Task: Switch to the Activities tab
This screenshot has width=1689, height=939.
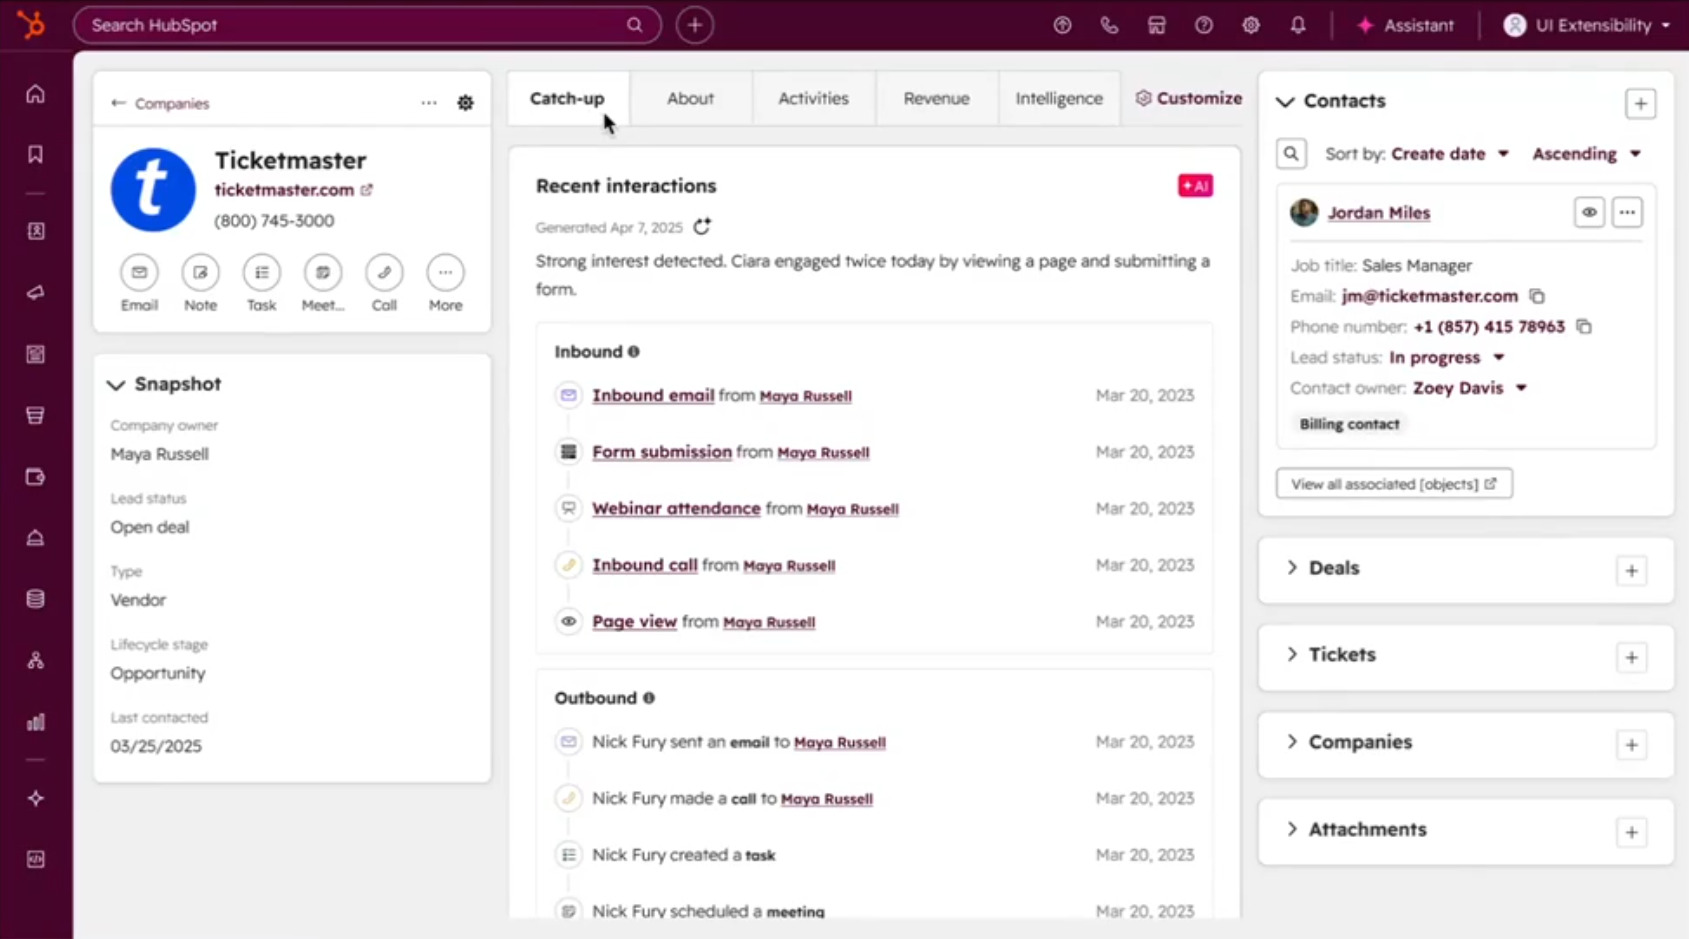Action: click(813, 98)
